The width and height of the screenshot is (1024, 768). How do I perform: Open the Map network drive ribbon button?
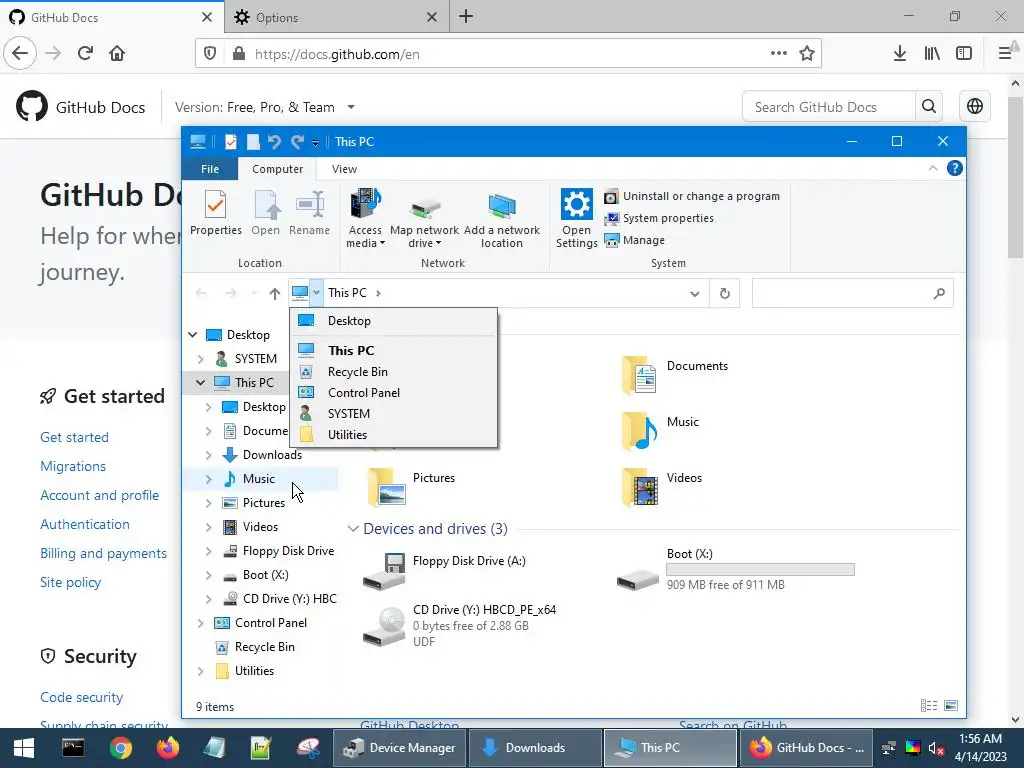pyautogui.click(x=424, y=219)
